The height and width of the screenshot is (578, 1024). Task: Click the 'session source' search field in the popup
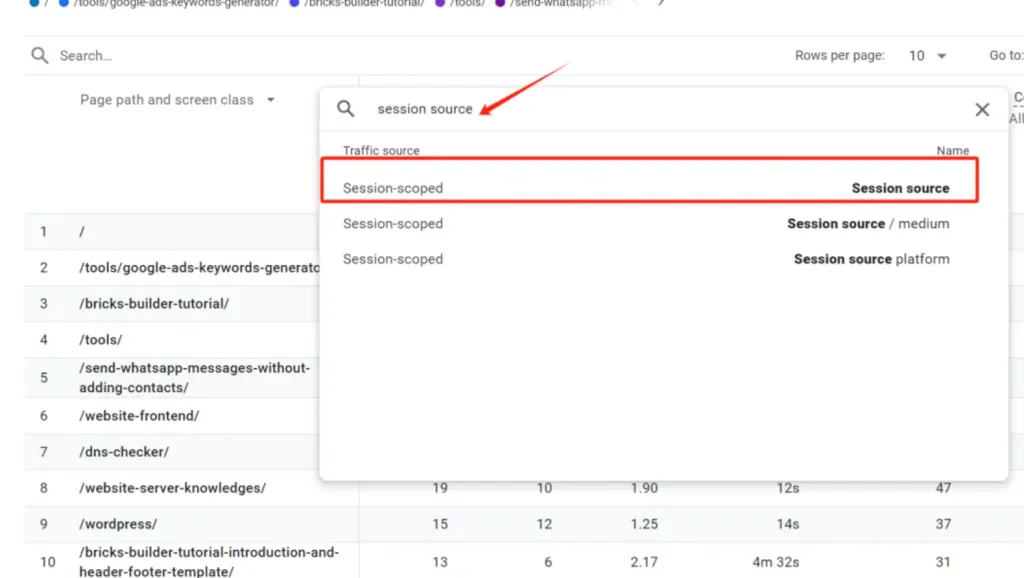pyautogui.click(x=600, y=109)
